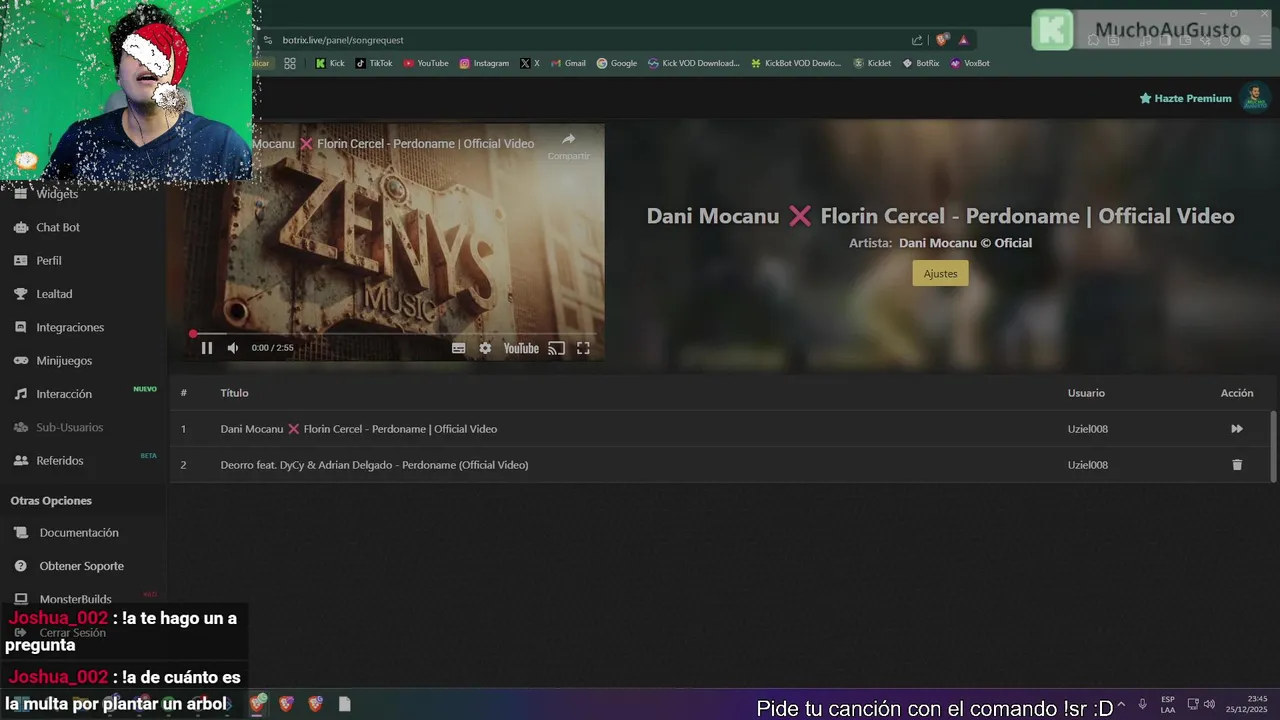
Task: Open the Gmail bookmark
Action: coord(568,63)
